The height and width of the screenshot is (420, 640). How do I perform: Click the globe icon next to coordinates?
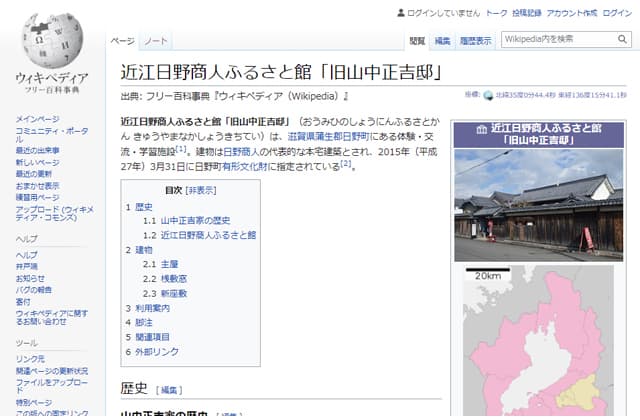click(x=488, y=96)
